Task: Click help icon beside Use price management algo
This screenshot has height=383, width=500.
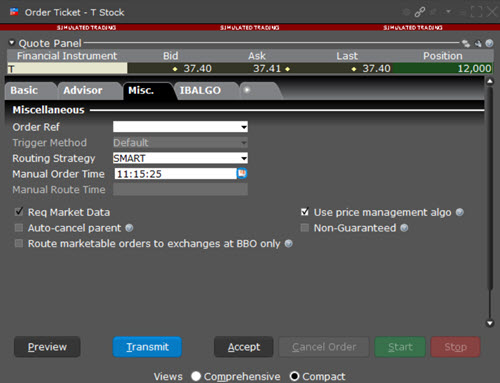Action: 460,212
